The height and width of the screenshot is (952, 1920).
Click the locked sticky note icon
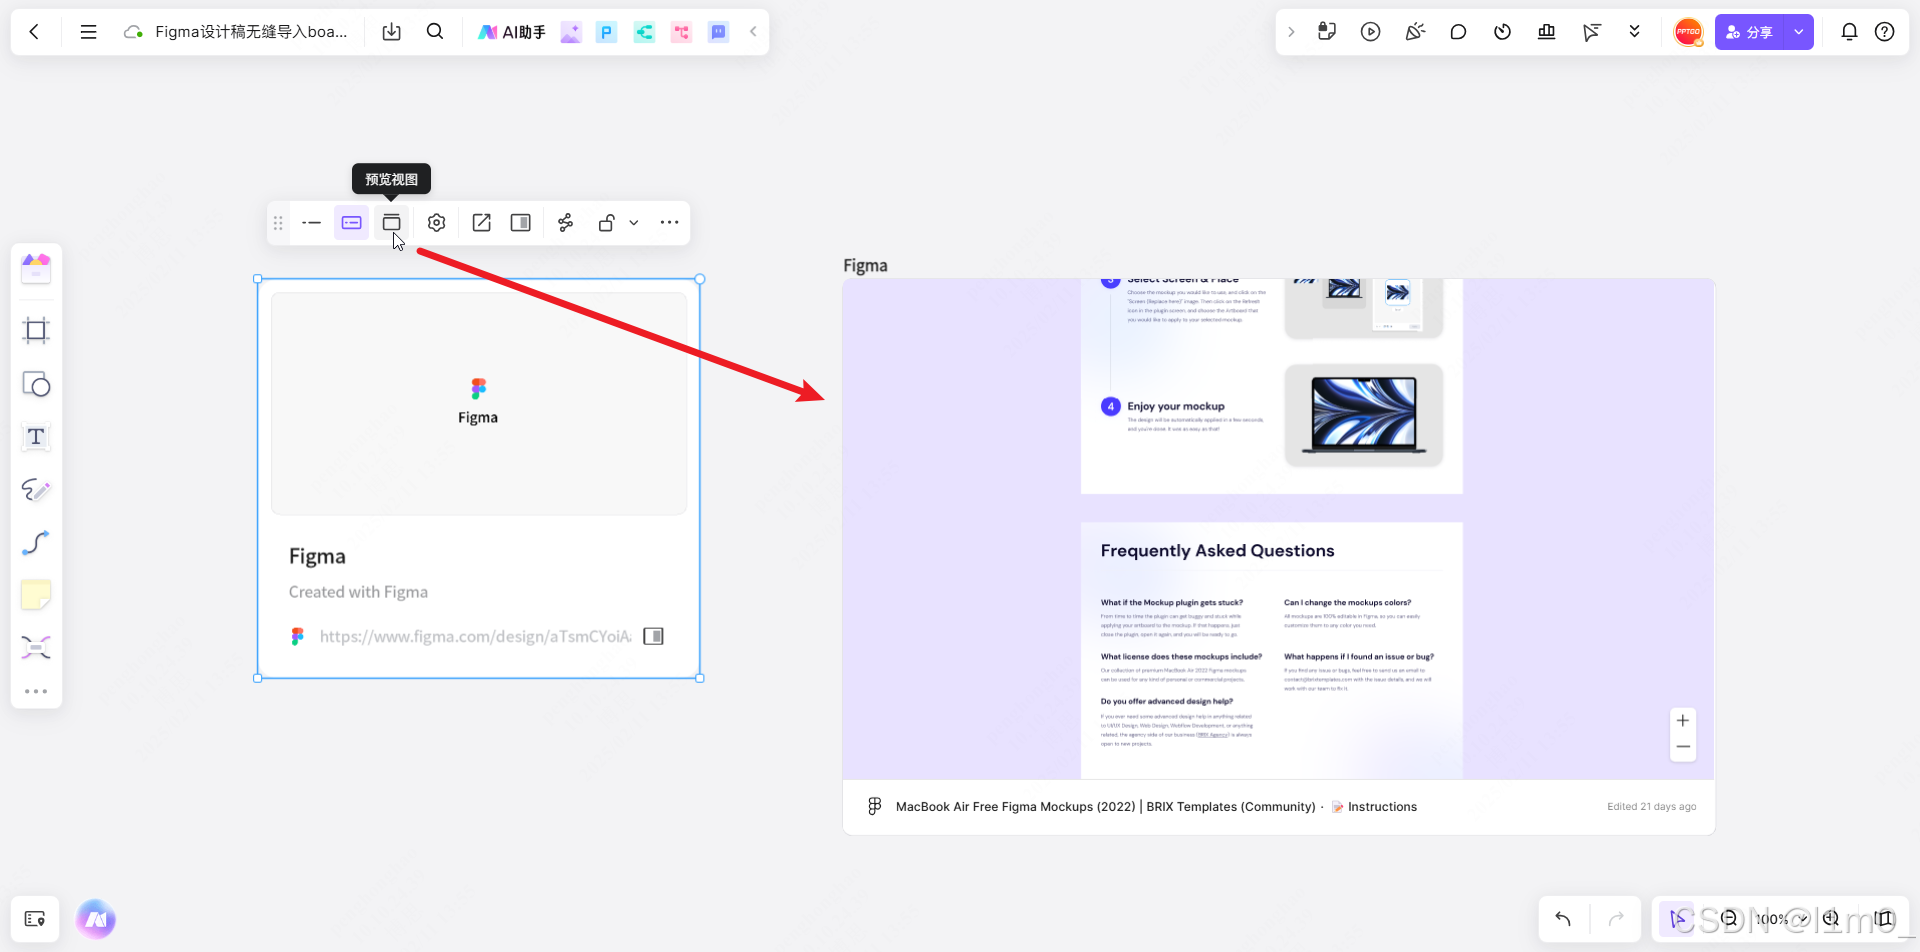(x=1327, y=32)
